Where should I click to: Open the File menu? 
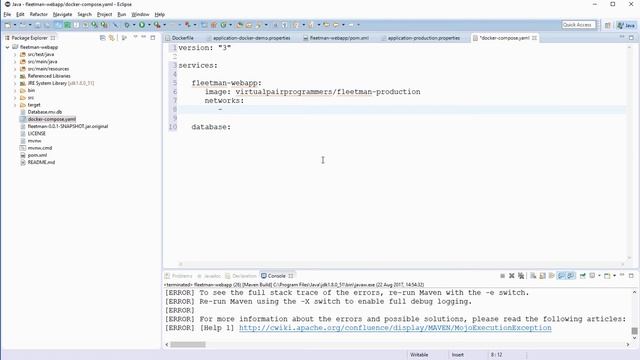7,14
